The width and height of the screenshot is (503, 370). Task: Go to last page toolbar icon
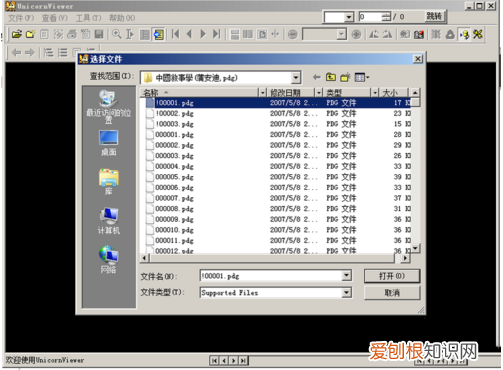tap(217, 34)
